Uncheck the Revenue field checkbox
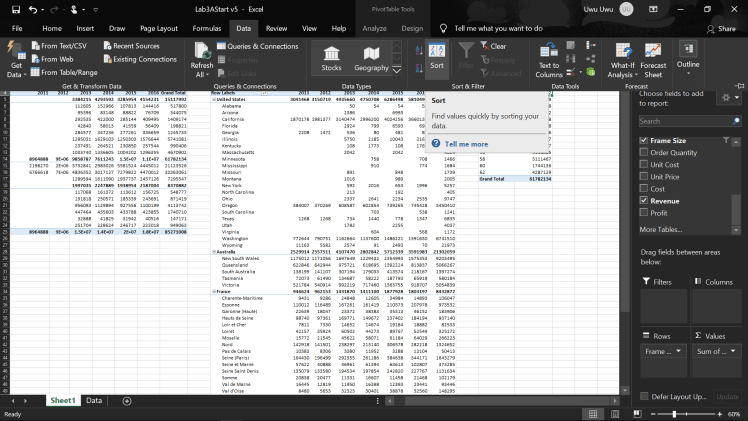The height and width of the screenshot is (421, 748). 644,200
